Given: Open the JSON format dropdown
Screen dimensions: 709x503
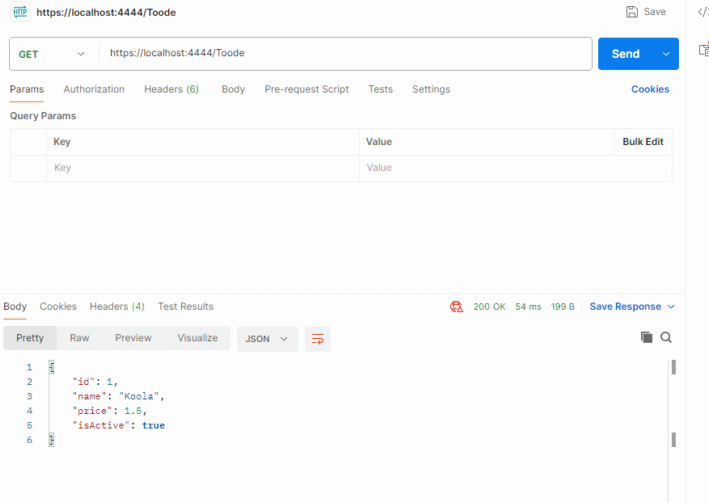Looking at the screenshot, I should [x=266, y=339].
